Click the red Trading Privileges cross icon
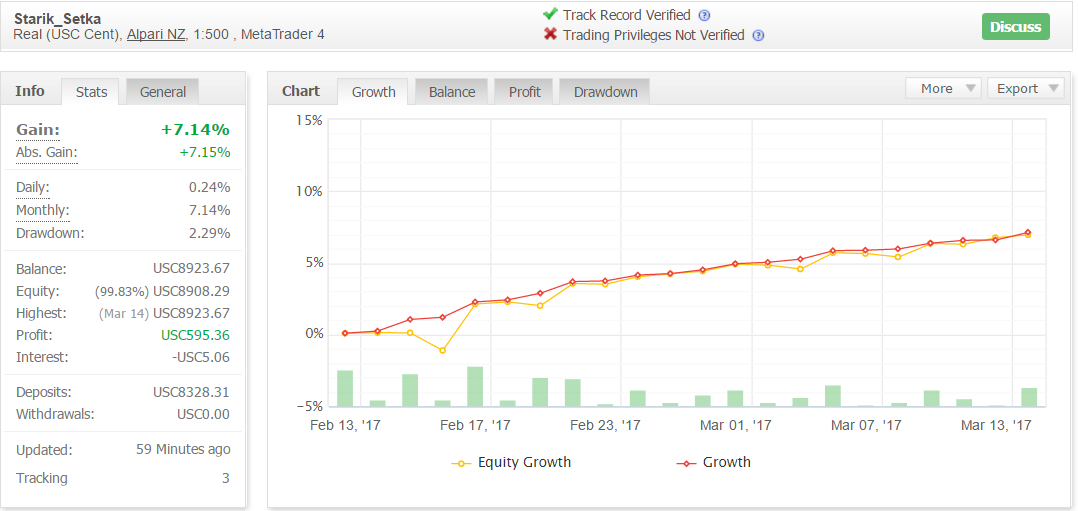 coord(550,34)
